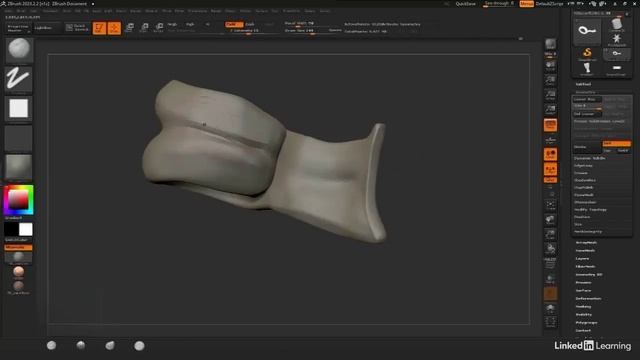
Task: Toggle the orange Alternate button
Action: (x=18, y=247)
